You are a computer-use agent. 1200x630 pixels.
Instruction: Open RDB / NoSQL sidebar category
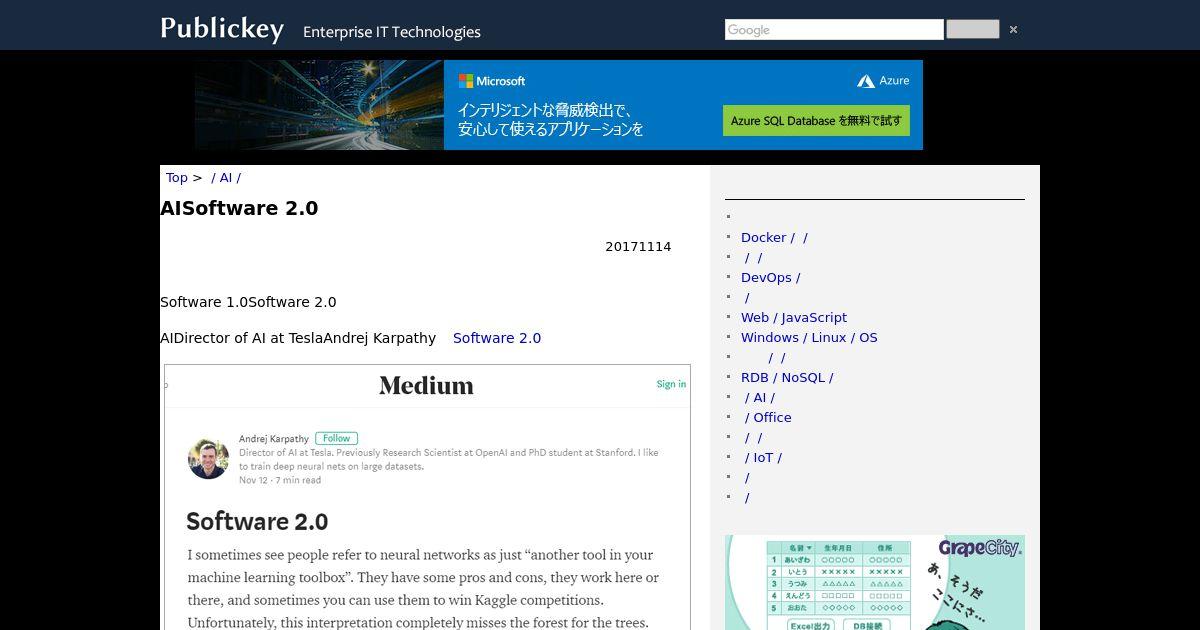(787, 378)
